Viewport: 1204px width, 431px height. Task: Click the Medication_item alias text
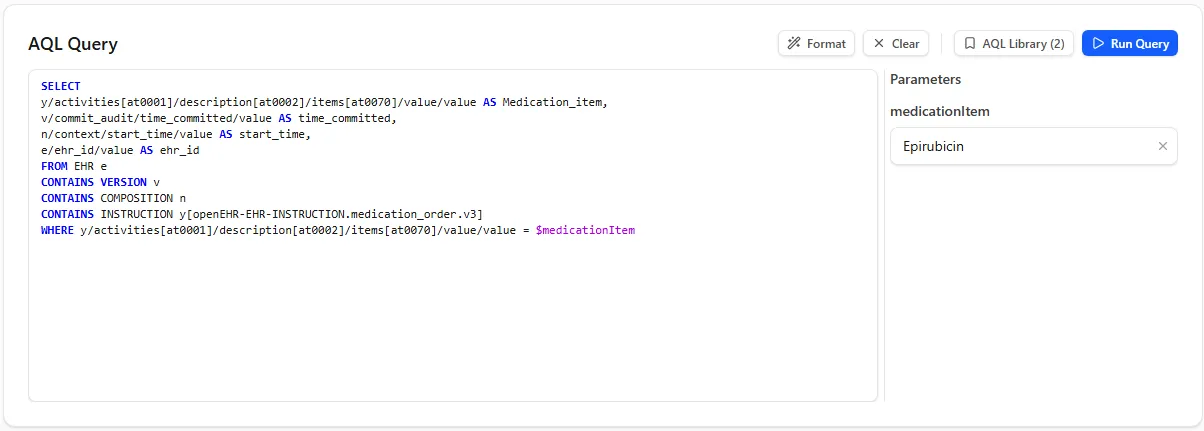(x=554, y=102)
